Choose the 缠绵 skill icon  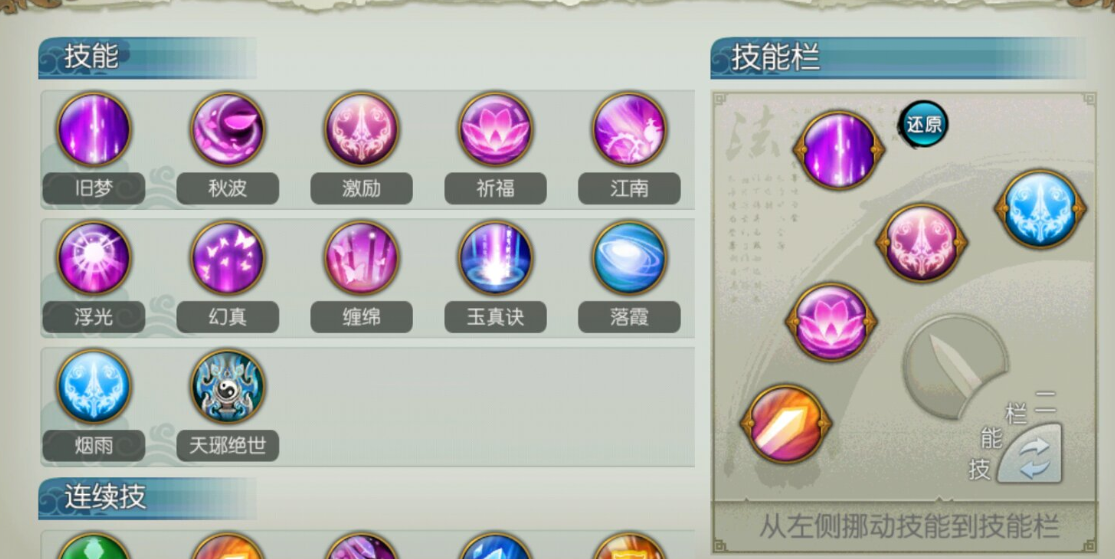tap(361, 257)
